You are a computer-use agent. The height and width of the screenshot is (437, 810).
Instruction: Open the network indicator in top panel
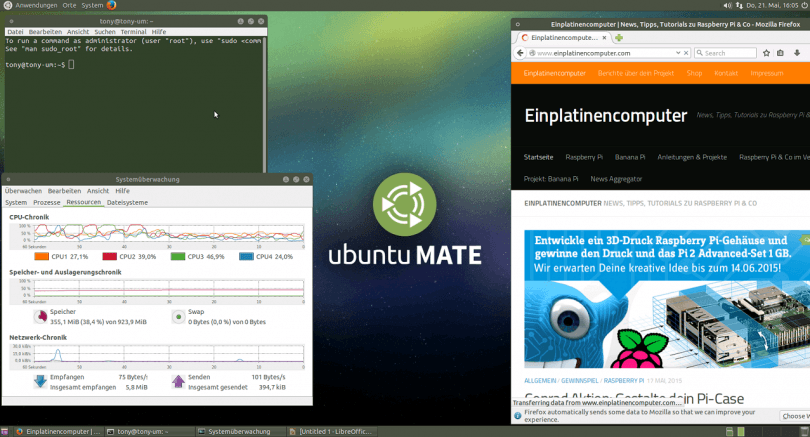pos(739,5)
